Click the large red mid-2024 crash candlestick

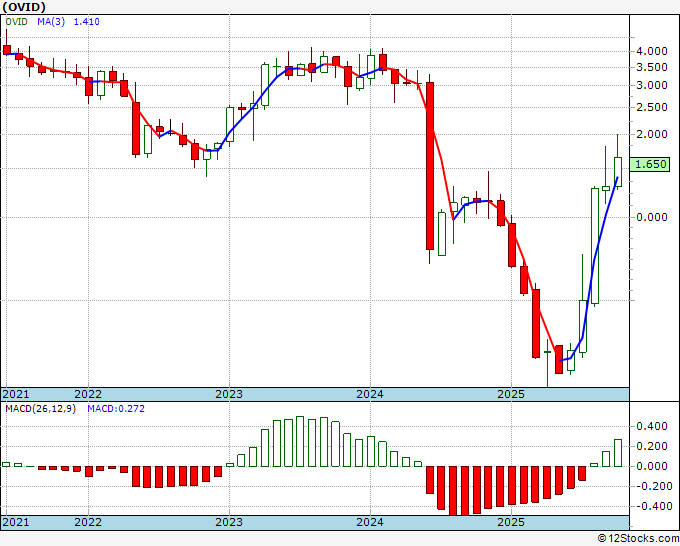(x=430, y=166)
